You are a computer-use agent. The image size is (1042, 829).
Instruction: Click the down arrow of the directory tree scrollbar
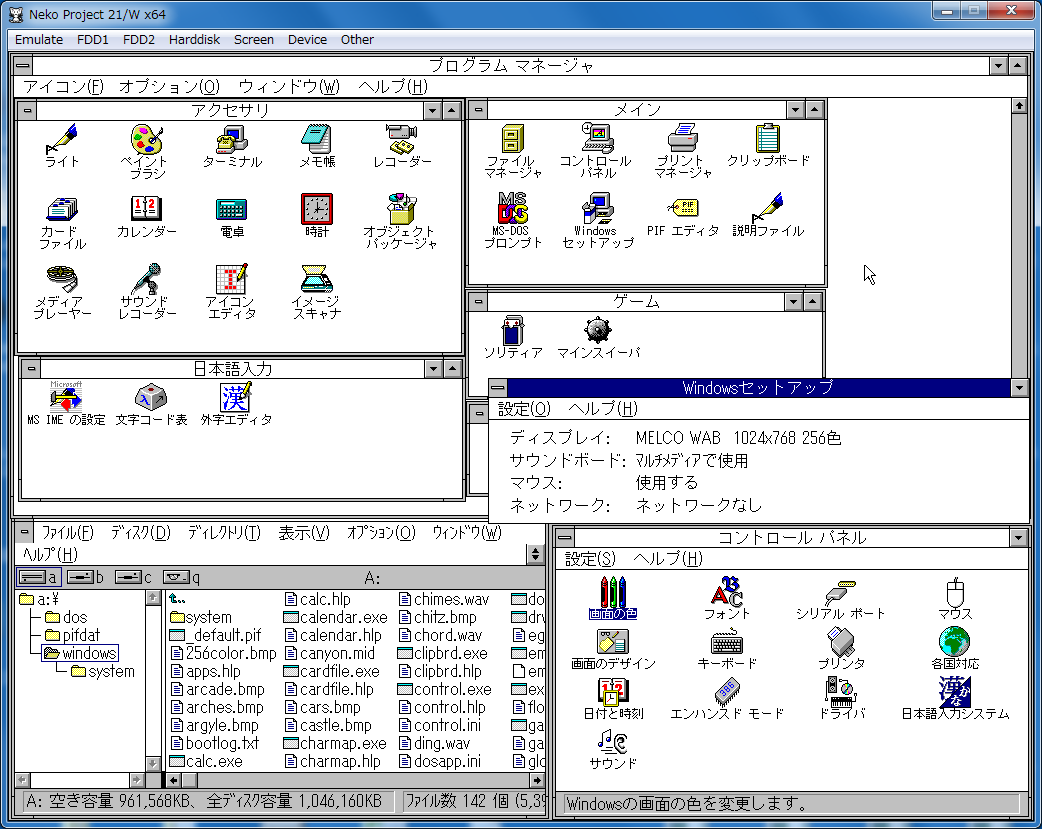[153, 762]
